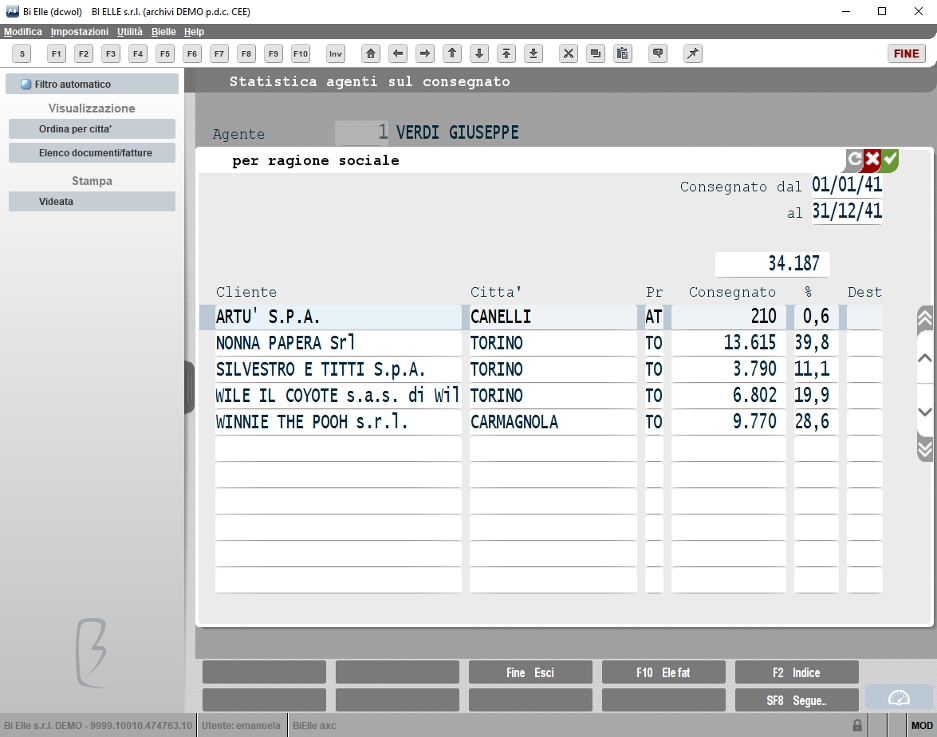Go to first rows with double-up chevron

click(x=925, y=319)
